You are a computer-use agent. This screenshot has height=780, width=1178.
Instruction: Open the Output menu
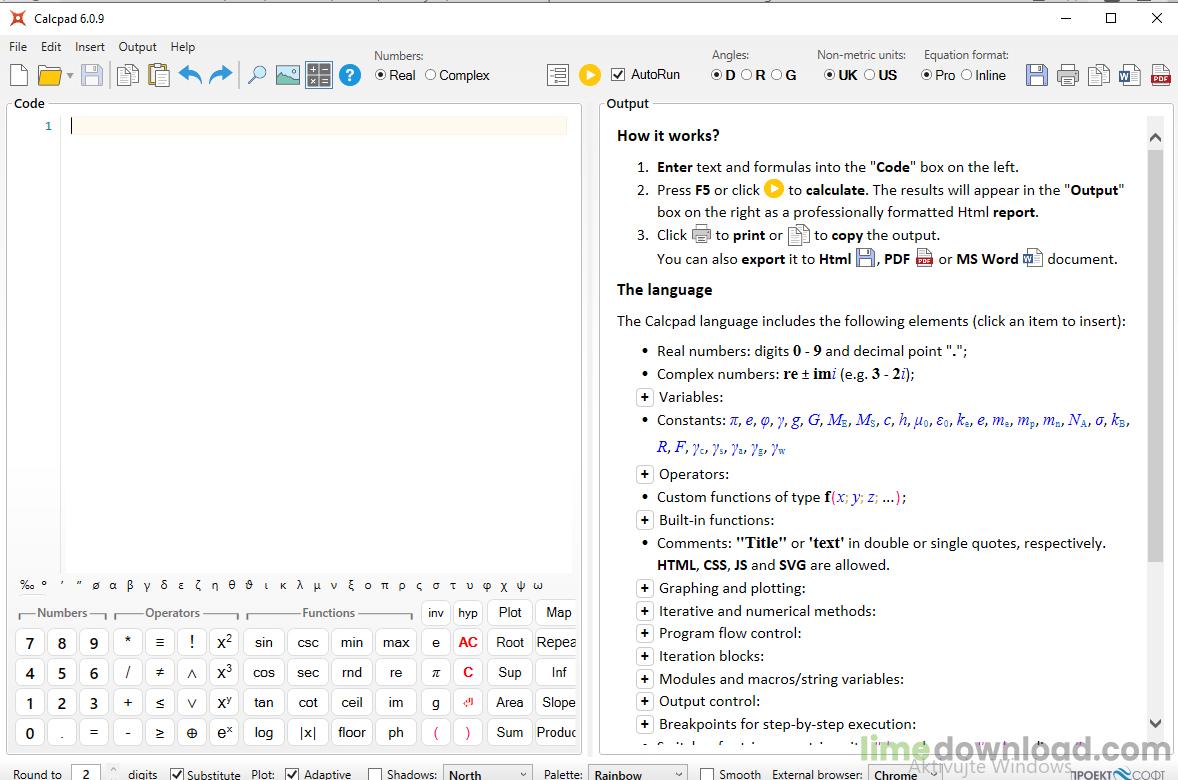point(137,47)
